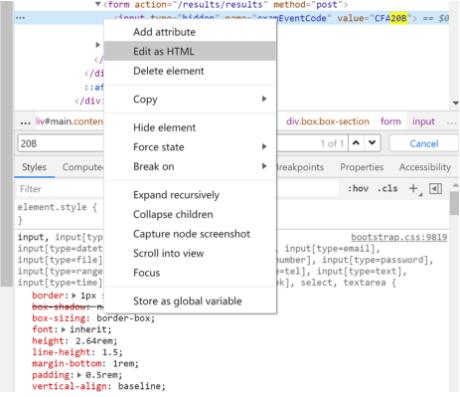This screenshot has height=397, width=460.
Task: Open the Properties tab
Action: click(362, 167)
